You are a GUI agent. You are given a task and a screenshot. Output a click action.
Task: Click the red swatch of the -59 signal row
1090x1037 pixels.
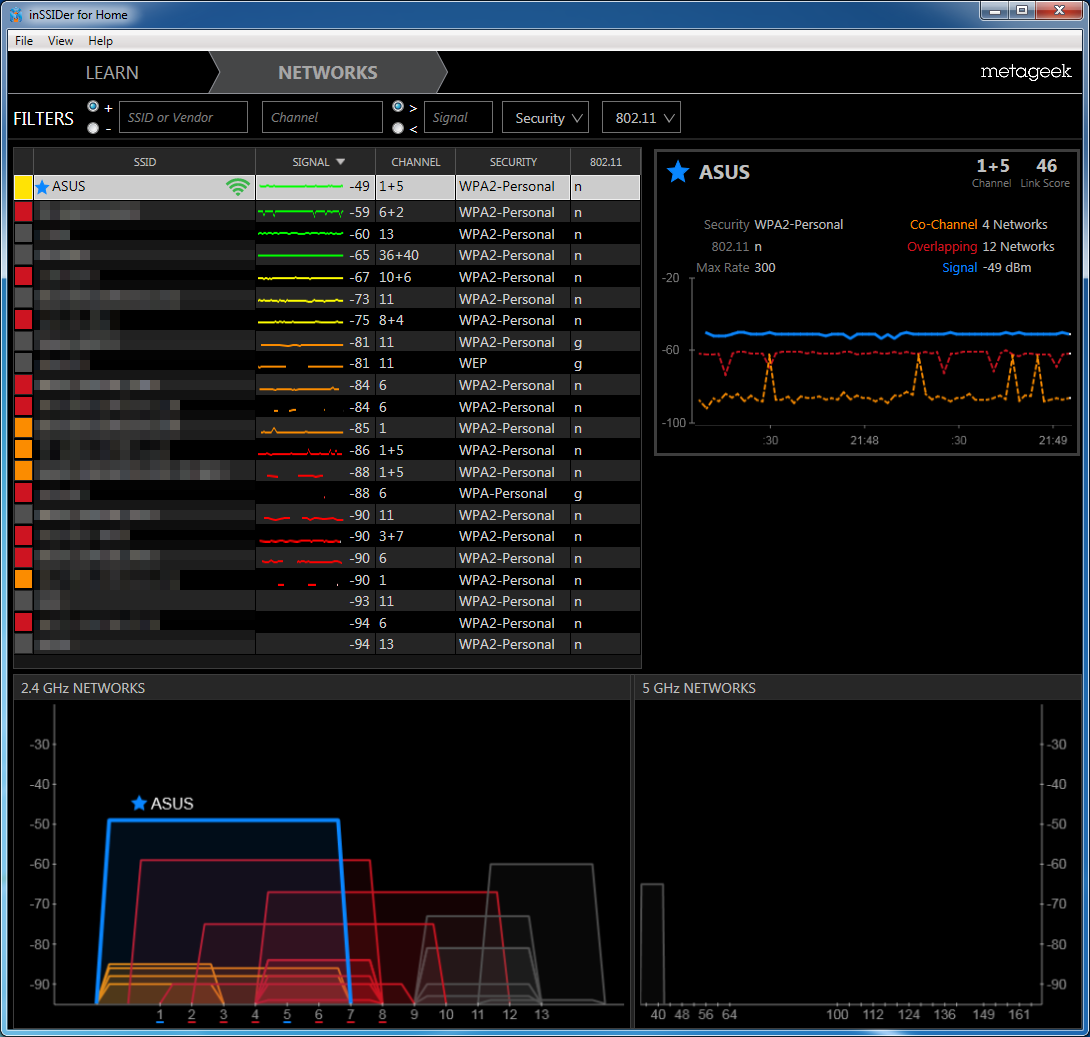click(24, 212)
